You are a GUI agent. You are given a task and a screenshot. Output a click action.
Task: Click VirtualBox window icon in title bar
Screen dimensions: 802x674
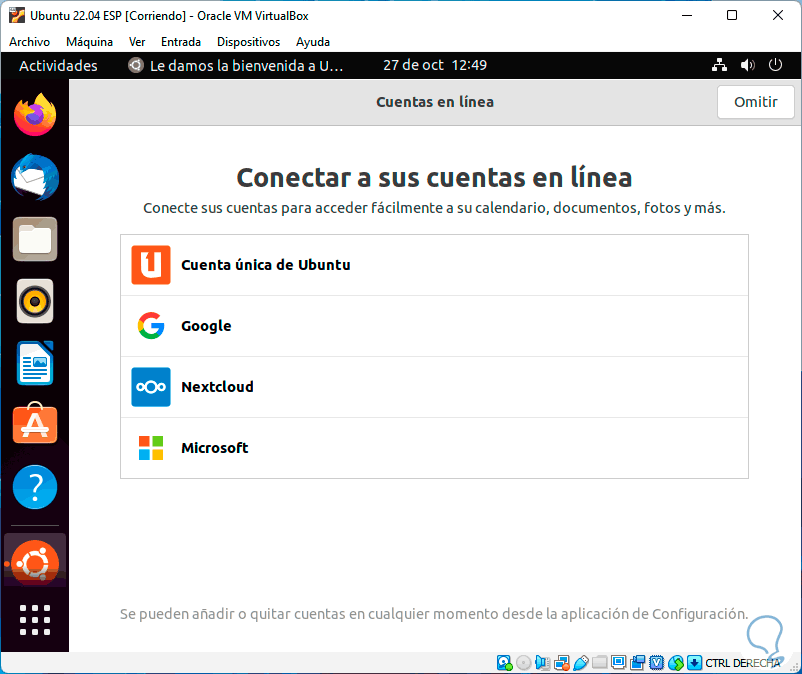[x=17, y=15]
